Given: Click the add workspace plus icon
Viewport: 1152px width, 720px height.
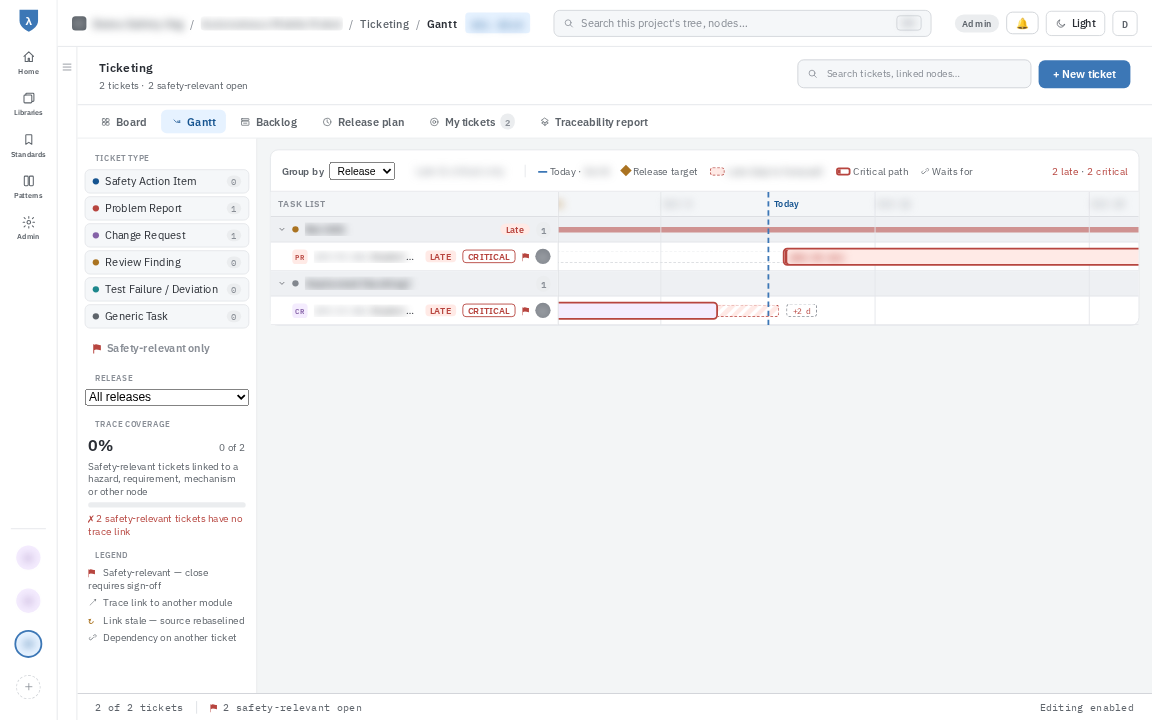Looking at the screenshot, I should [28, 687].
